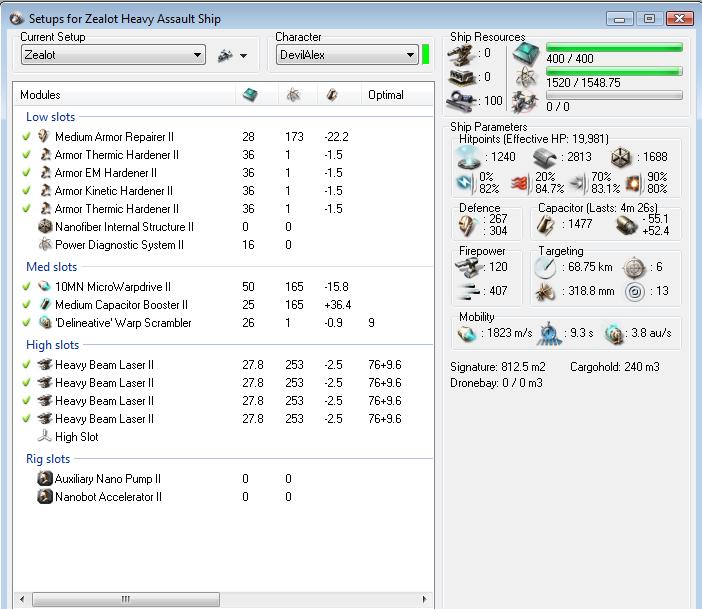Select the Med slots group header

point(51,267)
